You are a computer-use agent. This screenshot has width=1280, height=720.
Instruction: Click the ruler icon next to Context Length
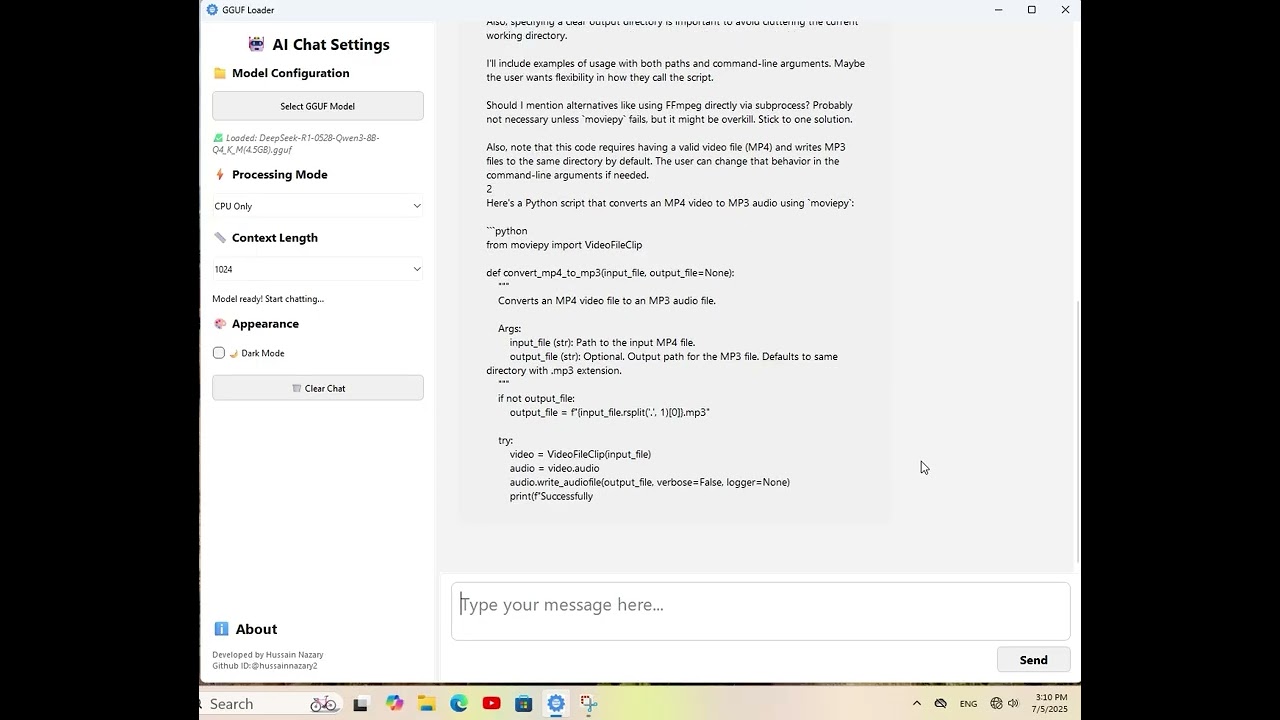pos(220,238)
